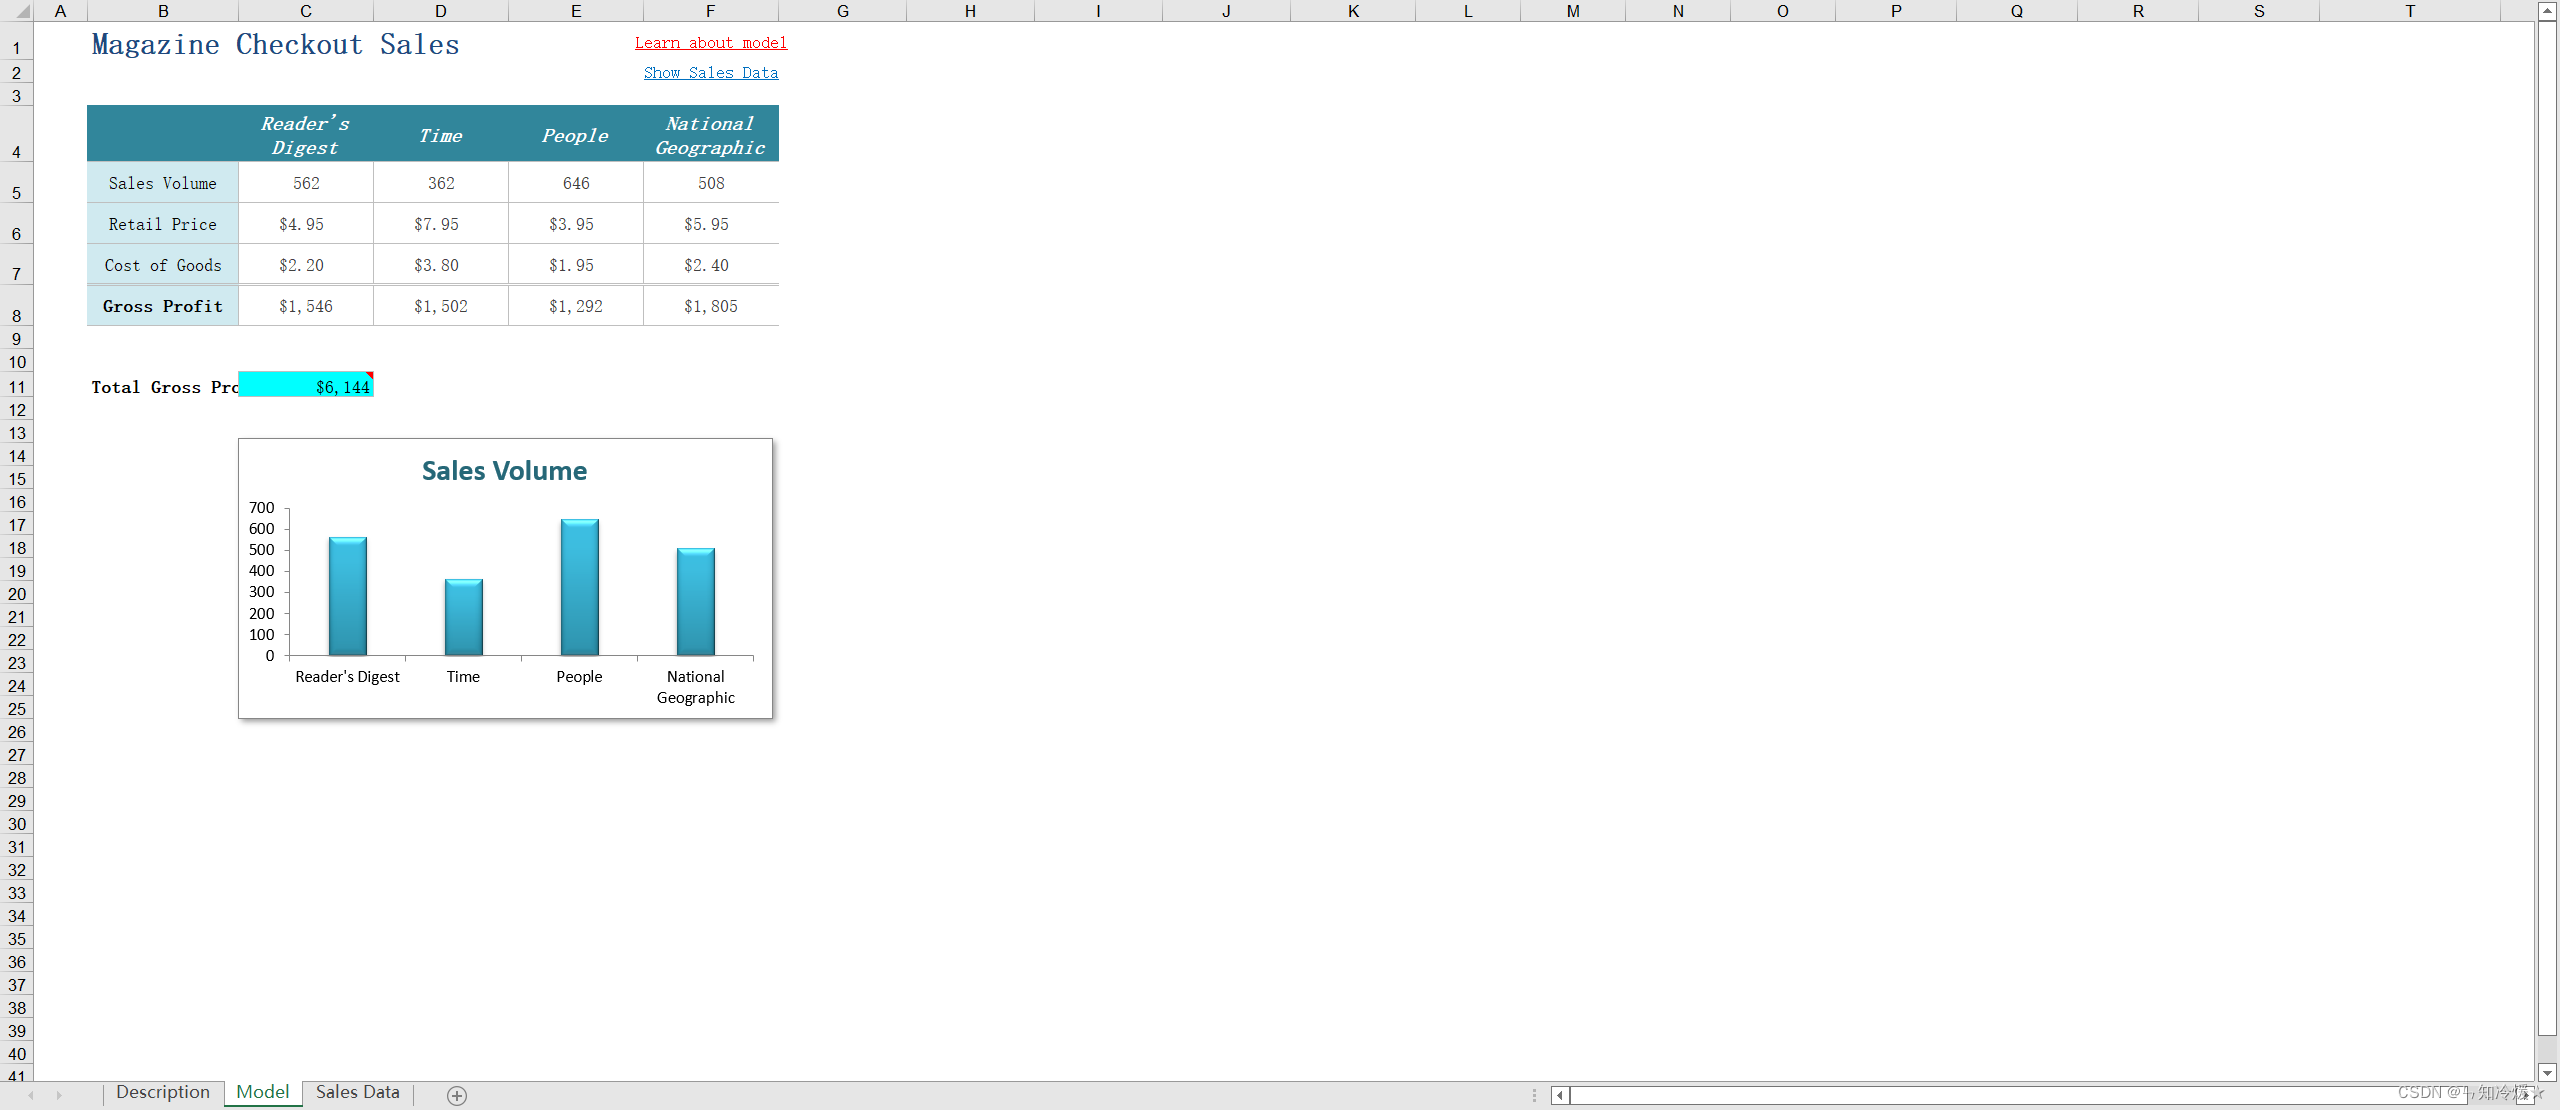
Task: Select column C header
Action: [305, 11]
